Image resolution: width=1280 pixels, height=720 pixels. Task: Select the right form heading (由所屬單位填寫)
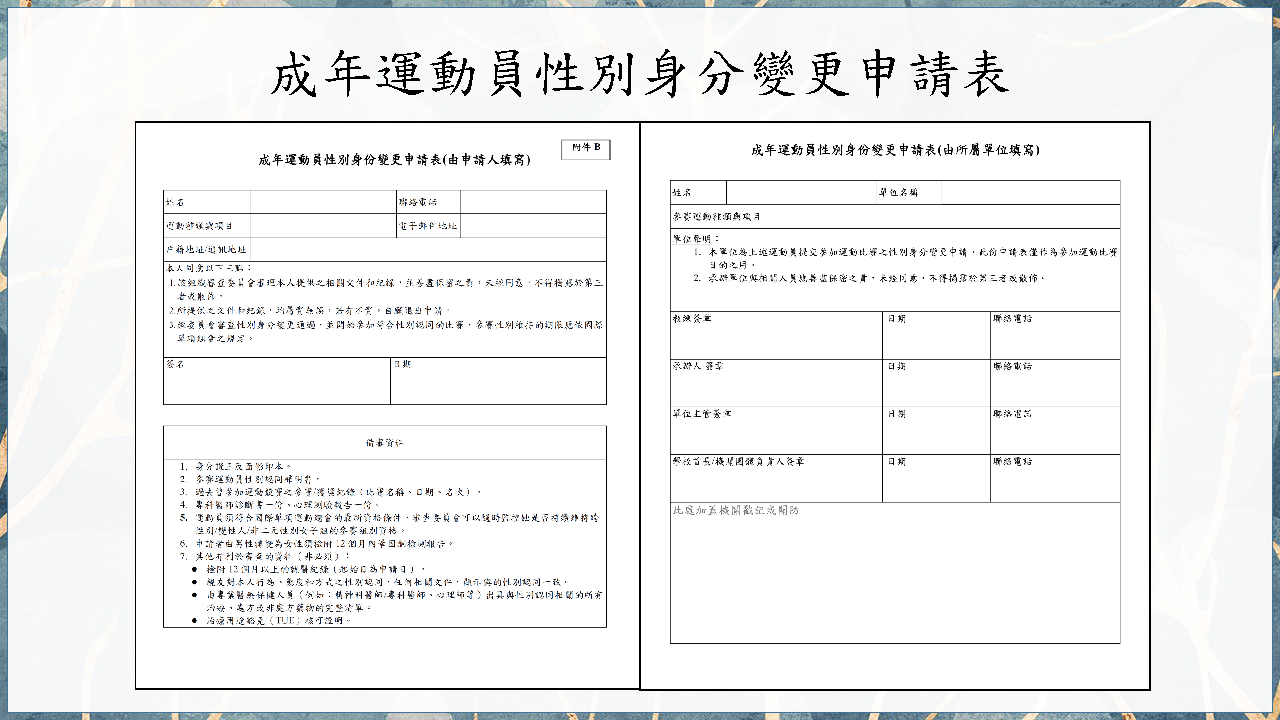(895, 150)
